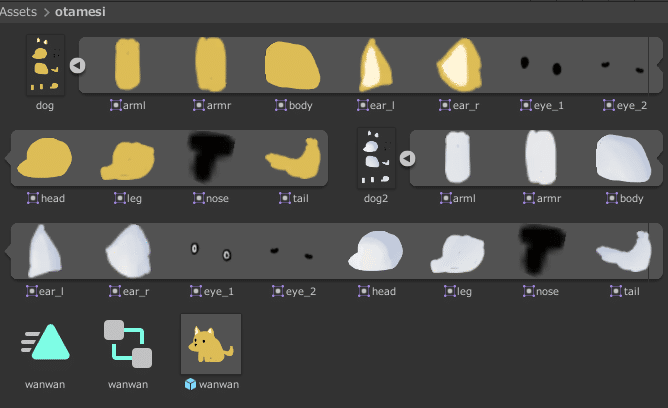Select white arml sprite of dog2
Image resolution: width=668 pixels, height=408 pixels.
[458, 157]
